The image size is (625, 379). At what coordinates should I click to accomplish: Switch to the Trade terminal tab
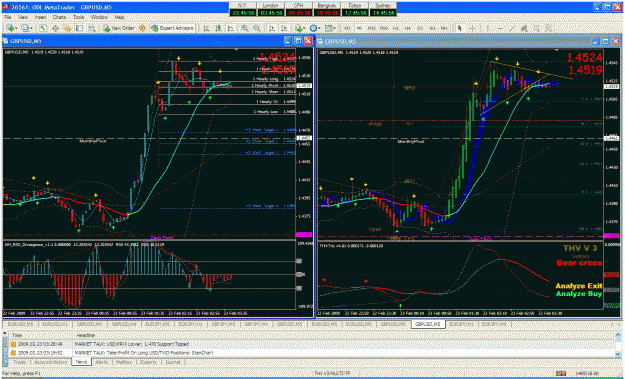[20, 362]
